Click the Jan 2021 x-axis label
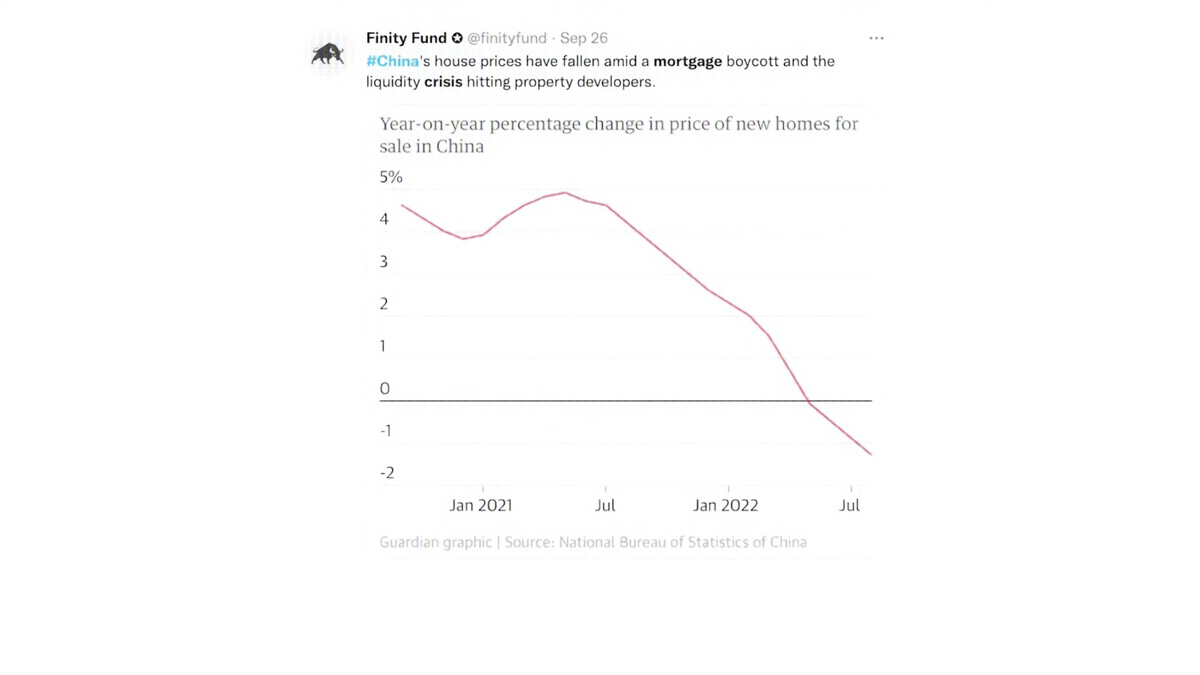The height and width of the screenshot is (675, 1200). tap(481, 505)
